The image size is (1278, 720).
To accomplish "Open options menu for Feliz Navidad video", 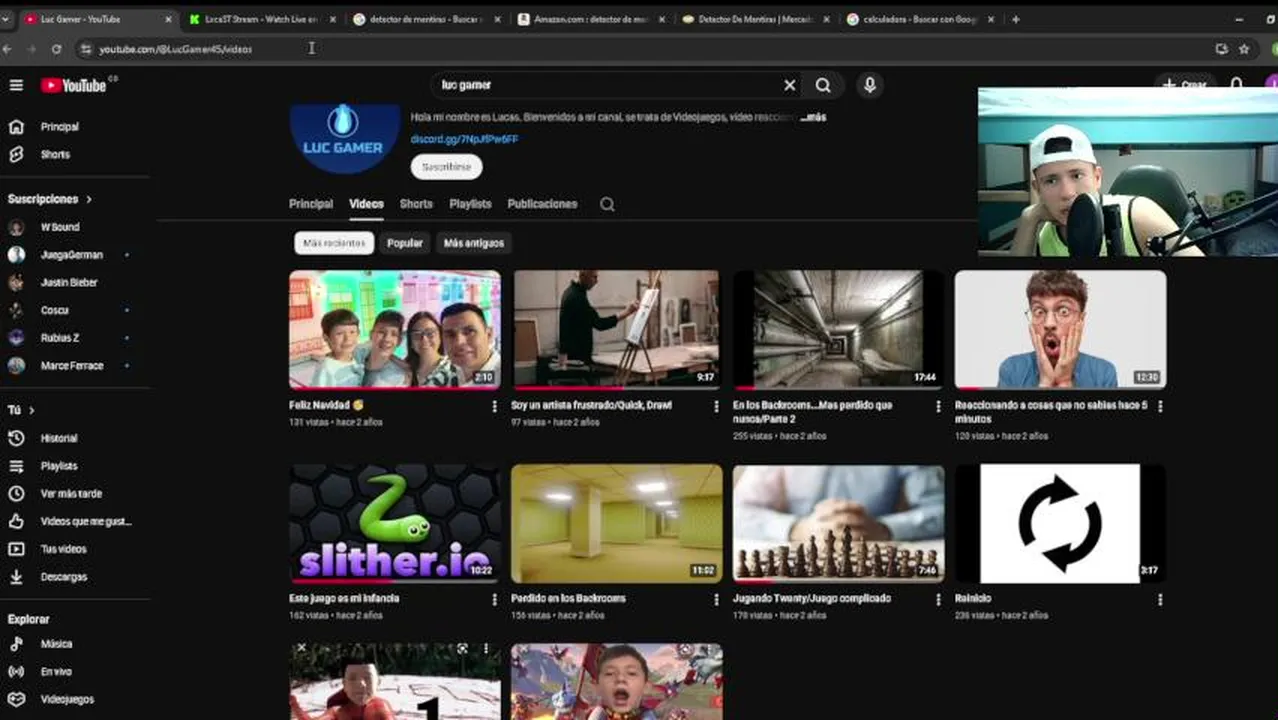I will (x=494, y=407).
